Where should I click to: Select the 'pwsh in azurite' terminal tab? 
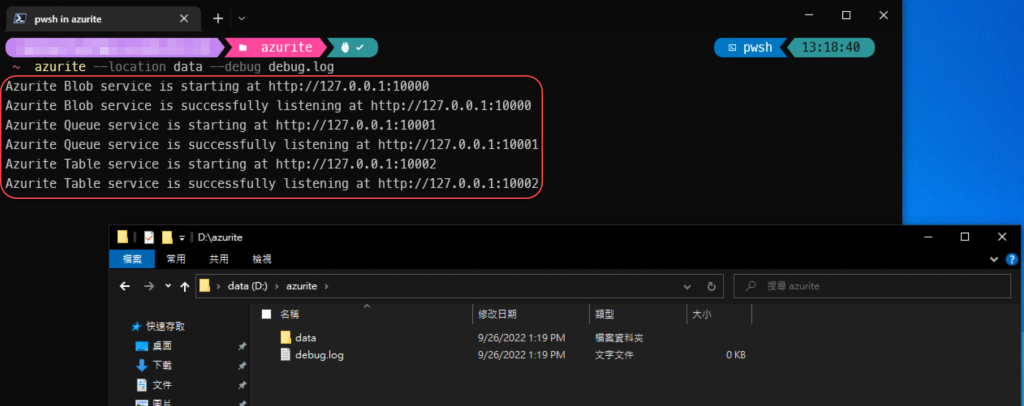click(x=104, y=19)
